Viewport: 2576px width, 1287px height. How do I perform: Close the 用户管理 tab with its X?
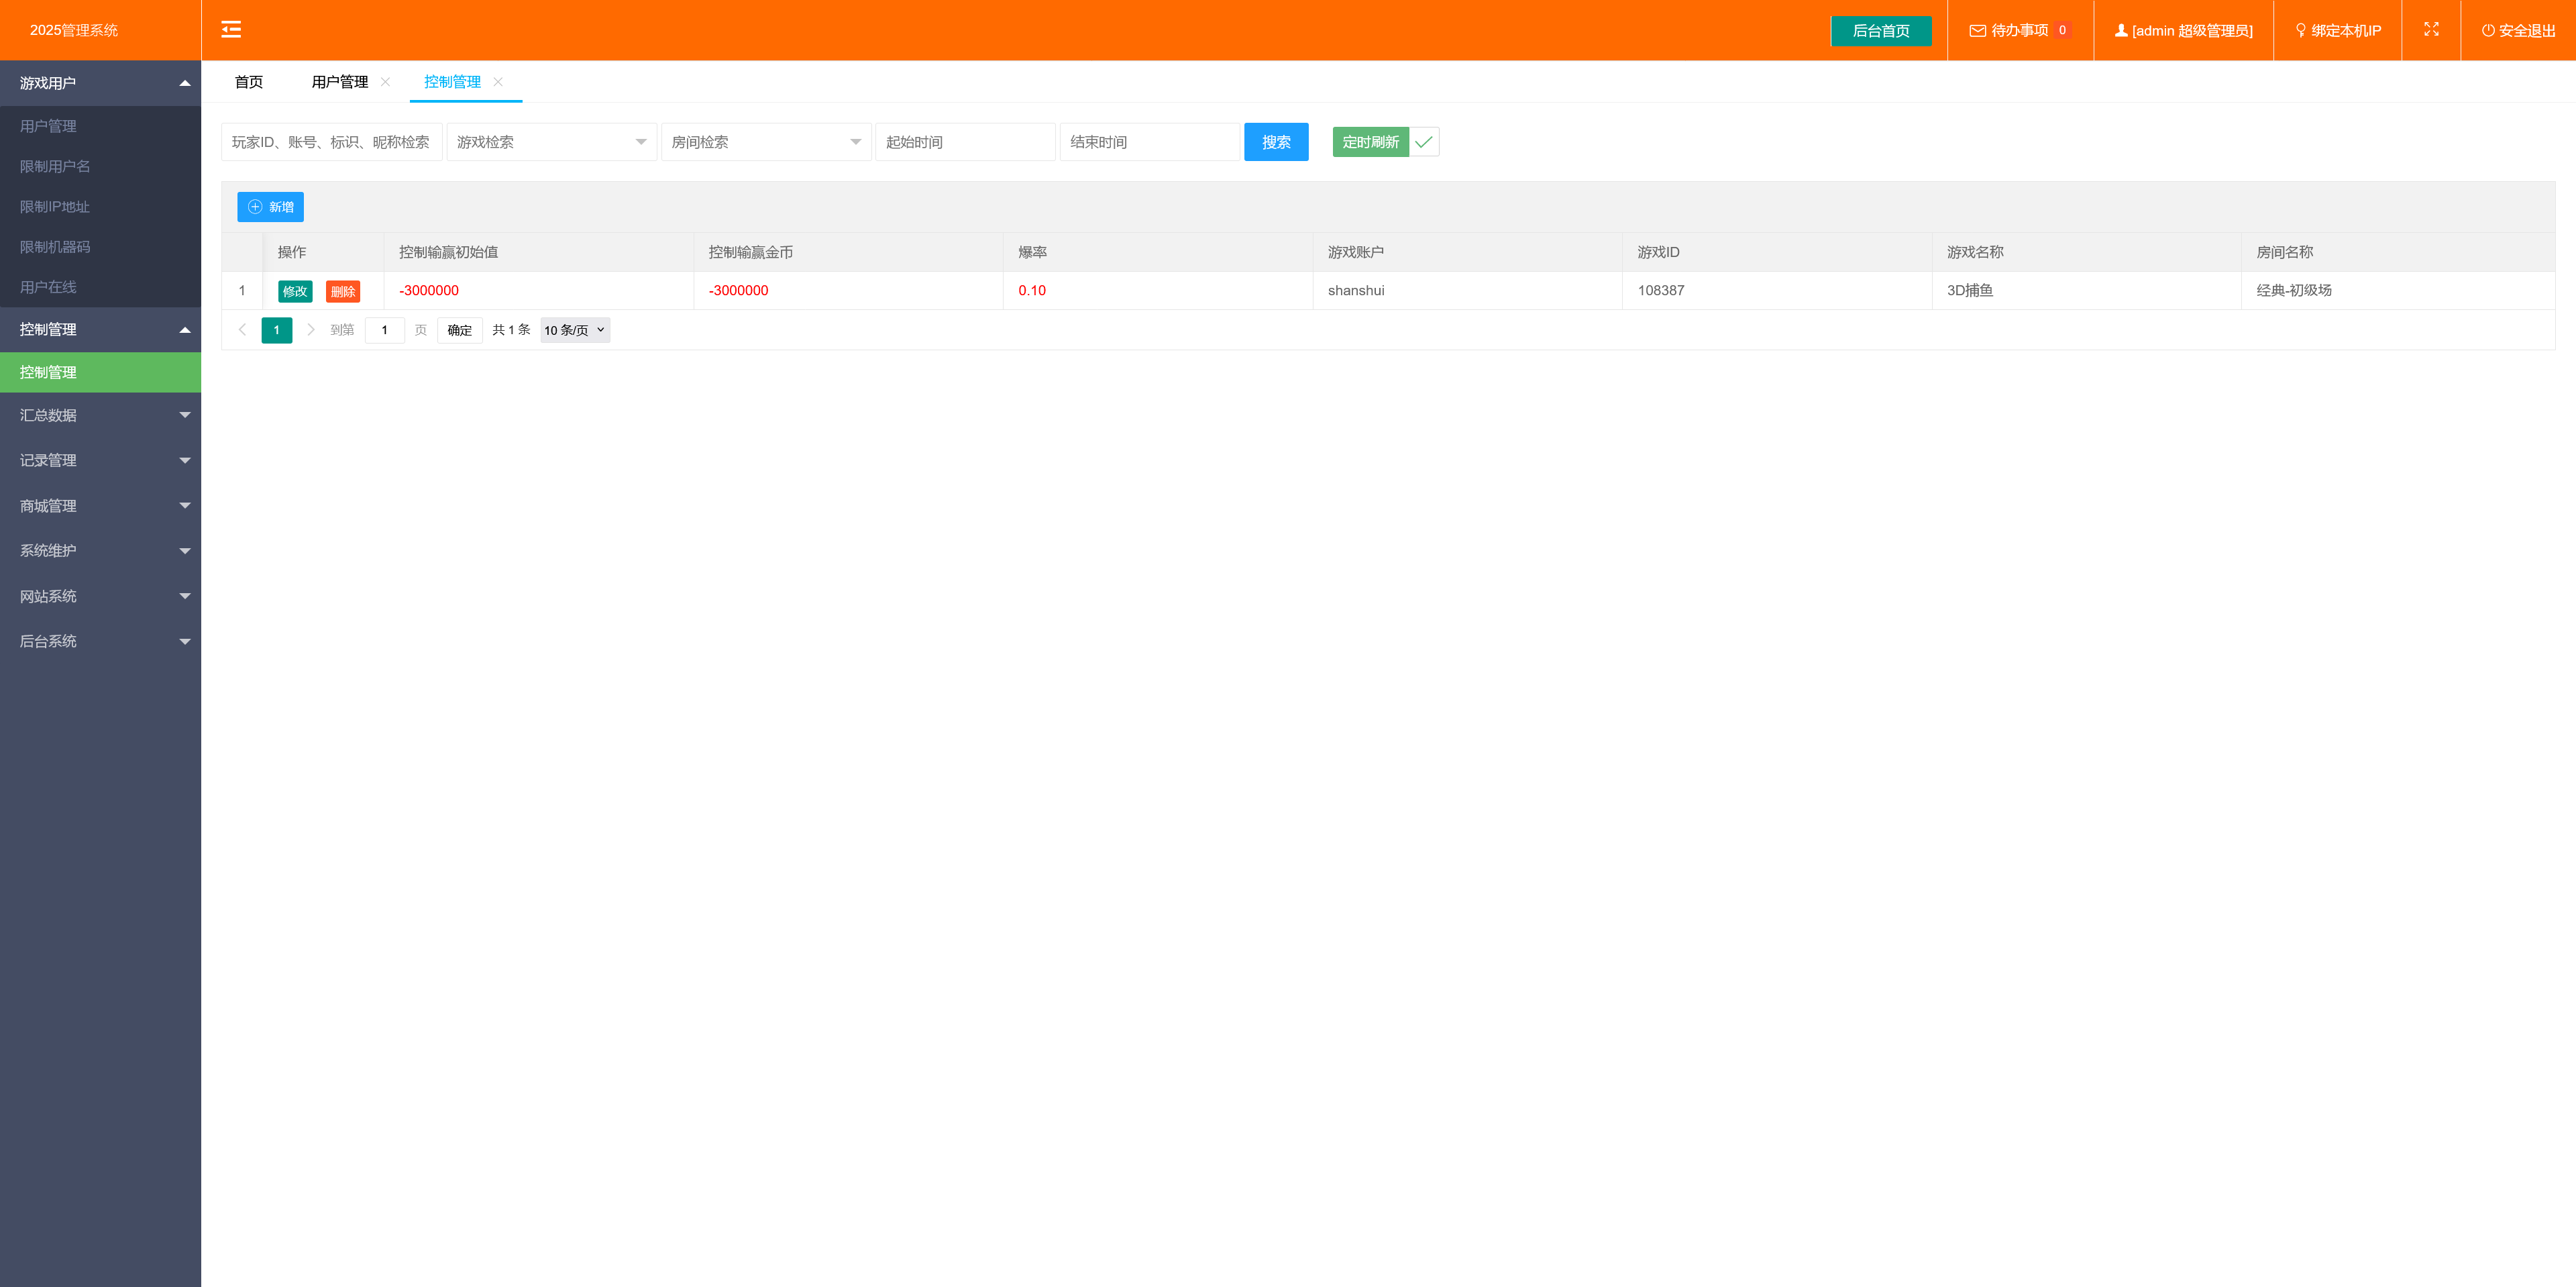pos(386,82)
